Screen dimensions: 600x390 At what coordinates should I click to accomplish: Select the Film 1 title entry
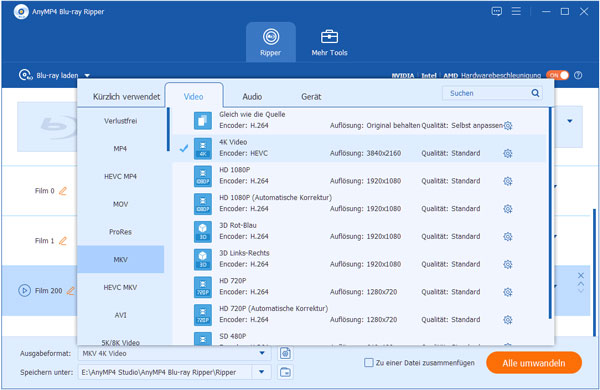[44, 241]
